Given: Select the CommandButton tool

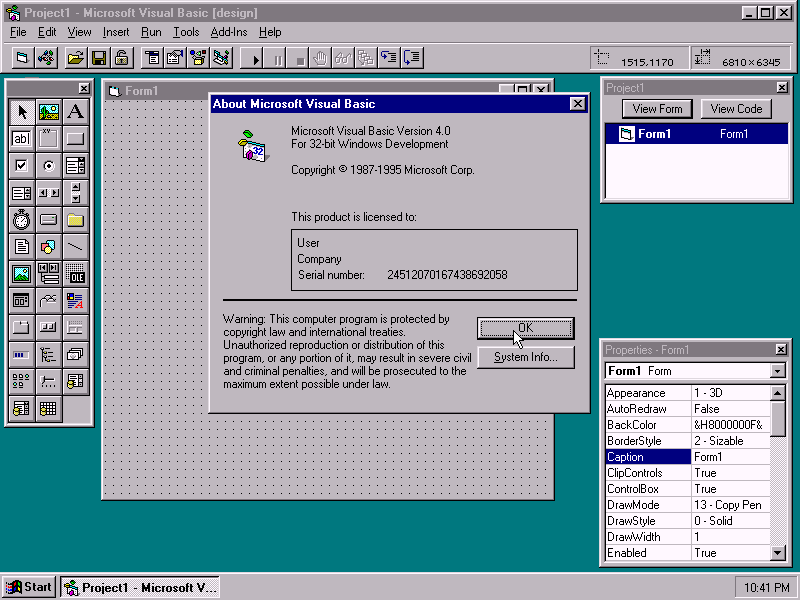Looking at the screenshot, I should (75, 138).
